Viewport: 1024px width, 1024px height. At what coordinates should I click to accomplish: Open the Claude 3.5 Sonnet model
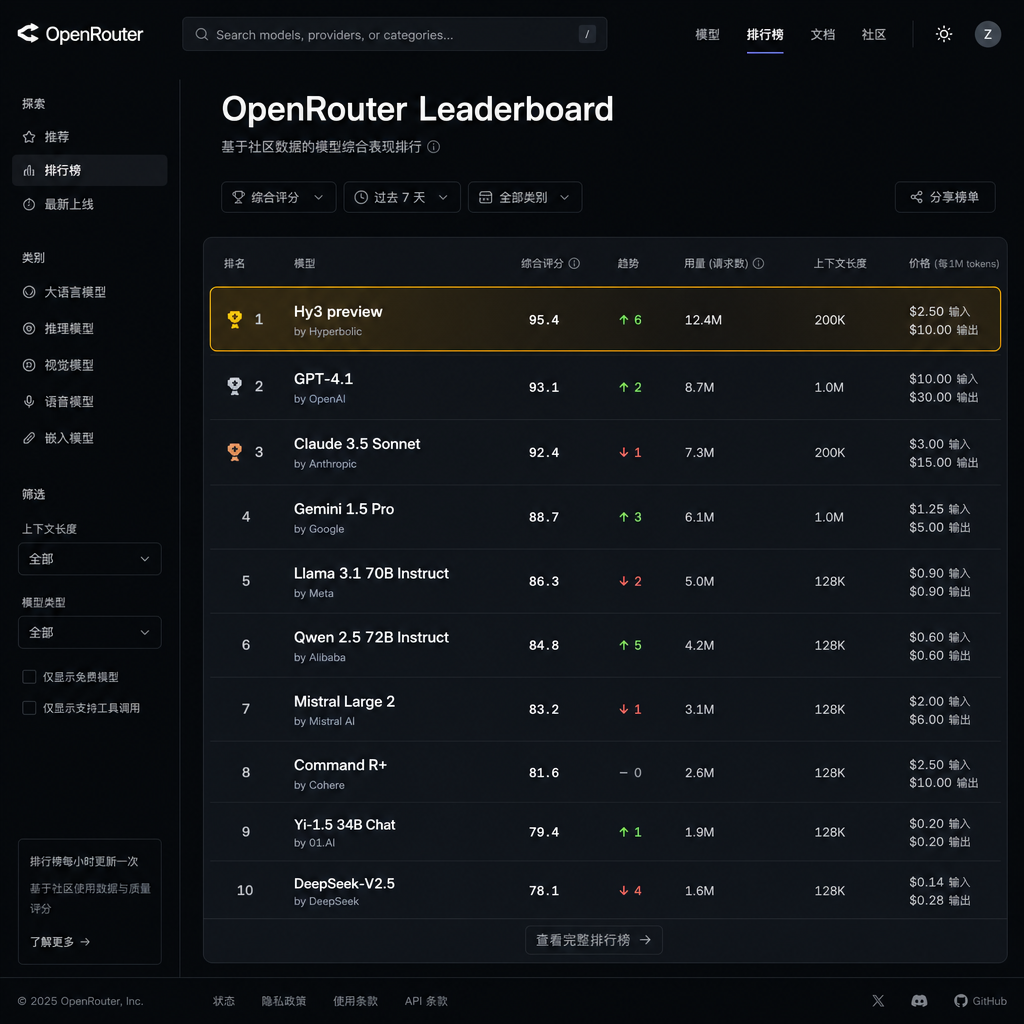[x=605, y=452]
